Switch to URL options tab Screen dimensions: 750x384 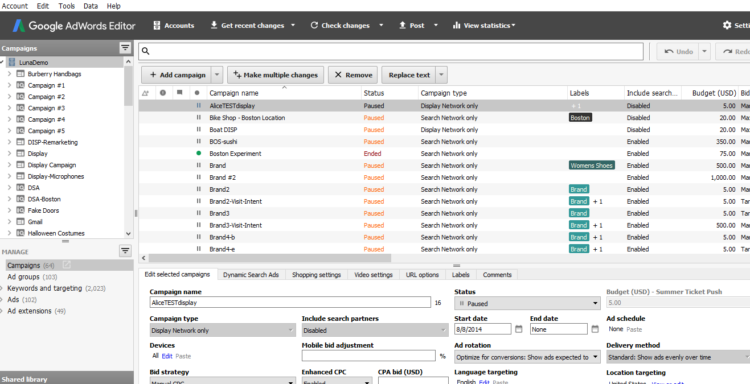coord(422,274)
